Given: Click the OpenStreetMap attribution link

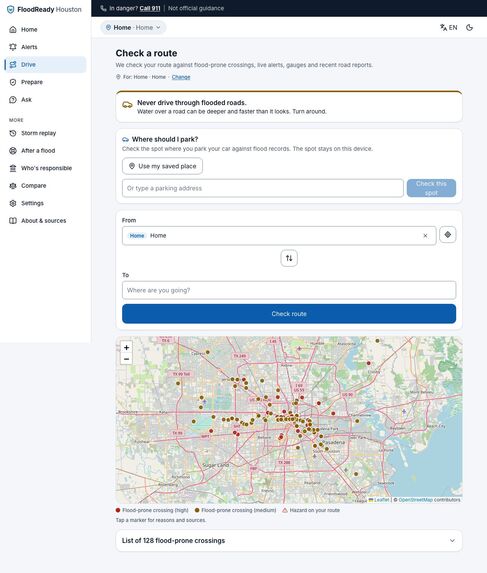Looking at the screenshot, I should [x=415, y=500].
